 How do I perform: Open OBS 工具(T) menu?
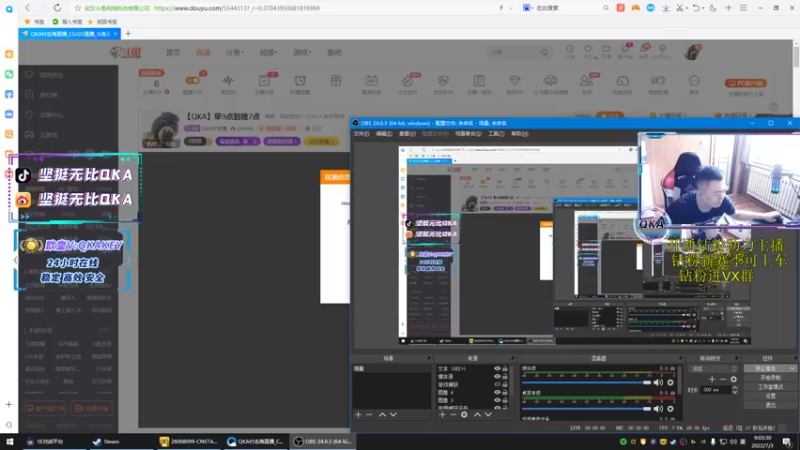[496, 134]
